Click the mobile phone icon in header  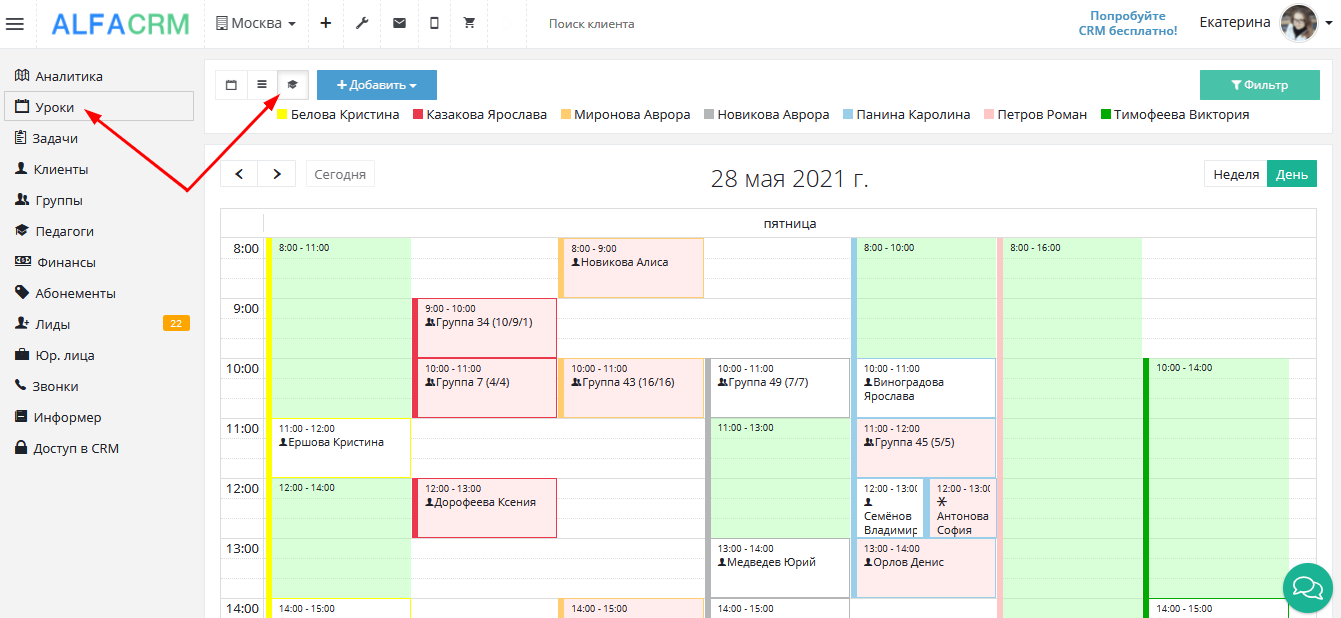433,22
